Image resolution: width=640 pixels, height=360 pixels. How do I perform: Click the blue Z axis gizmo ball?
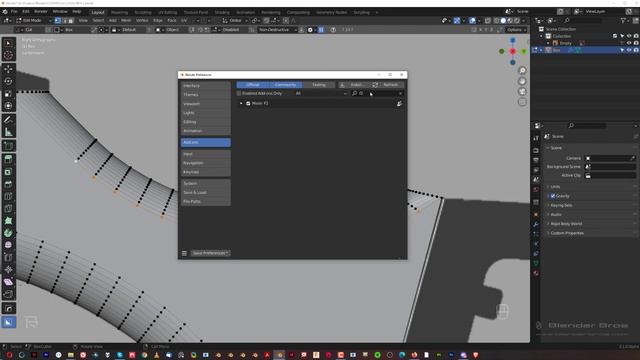point(513,40)
